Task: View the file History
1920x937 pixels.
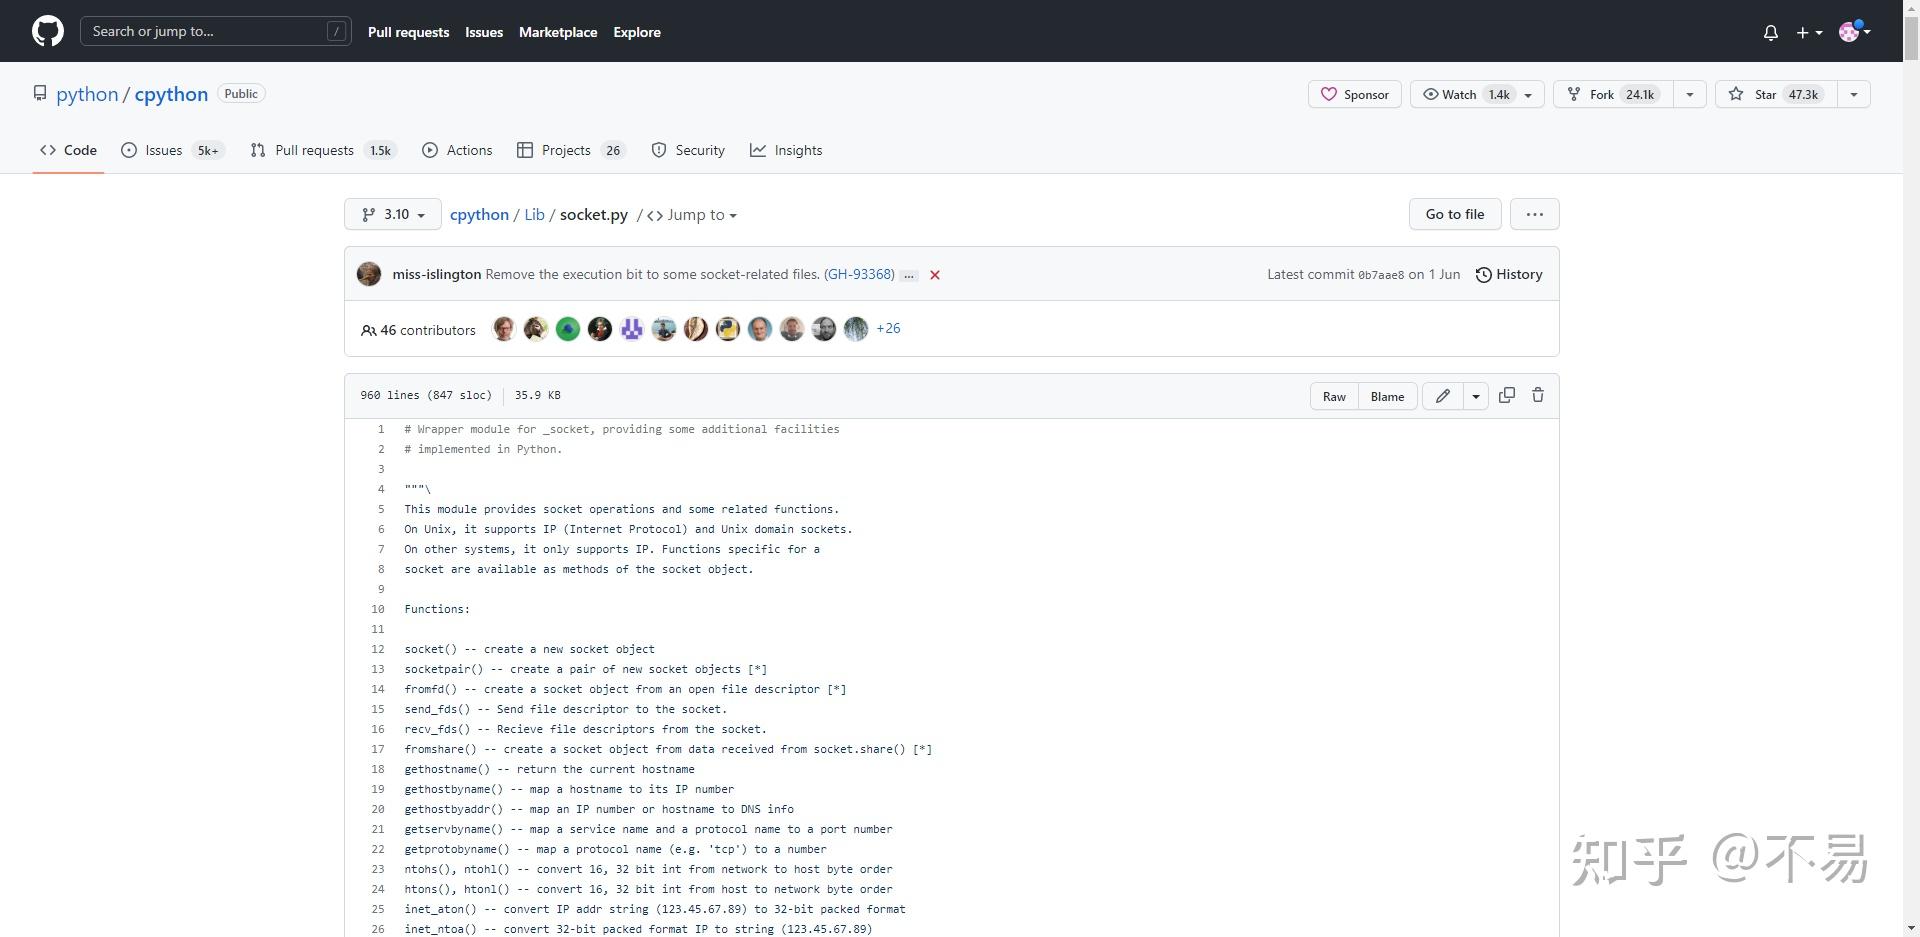Action: 1509,274
